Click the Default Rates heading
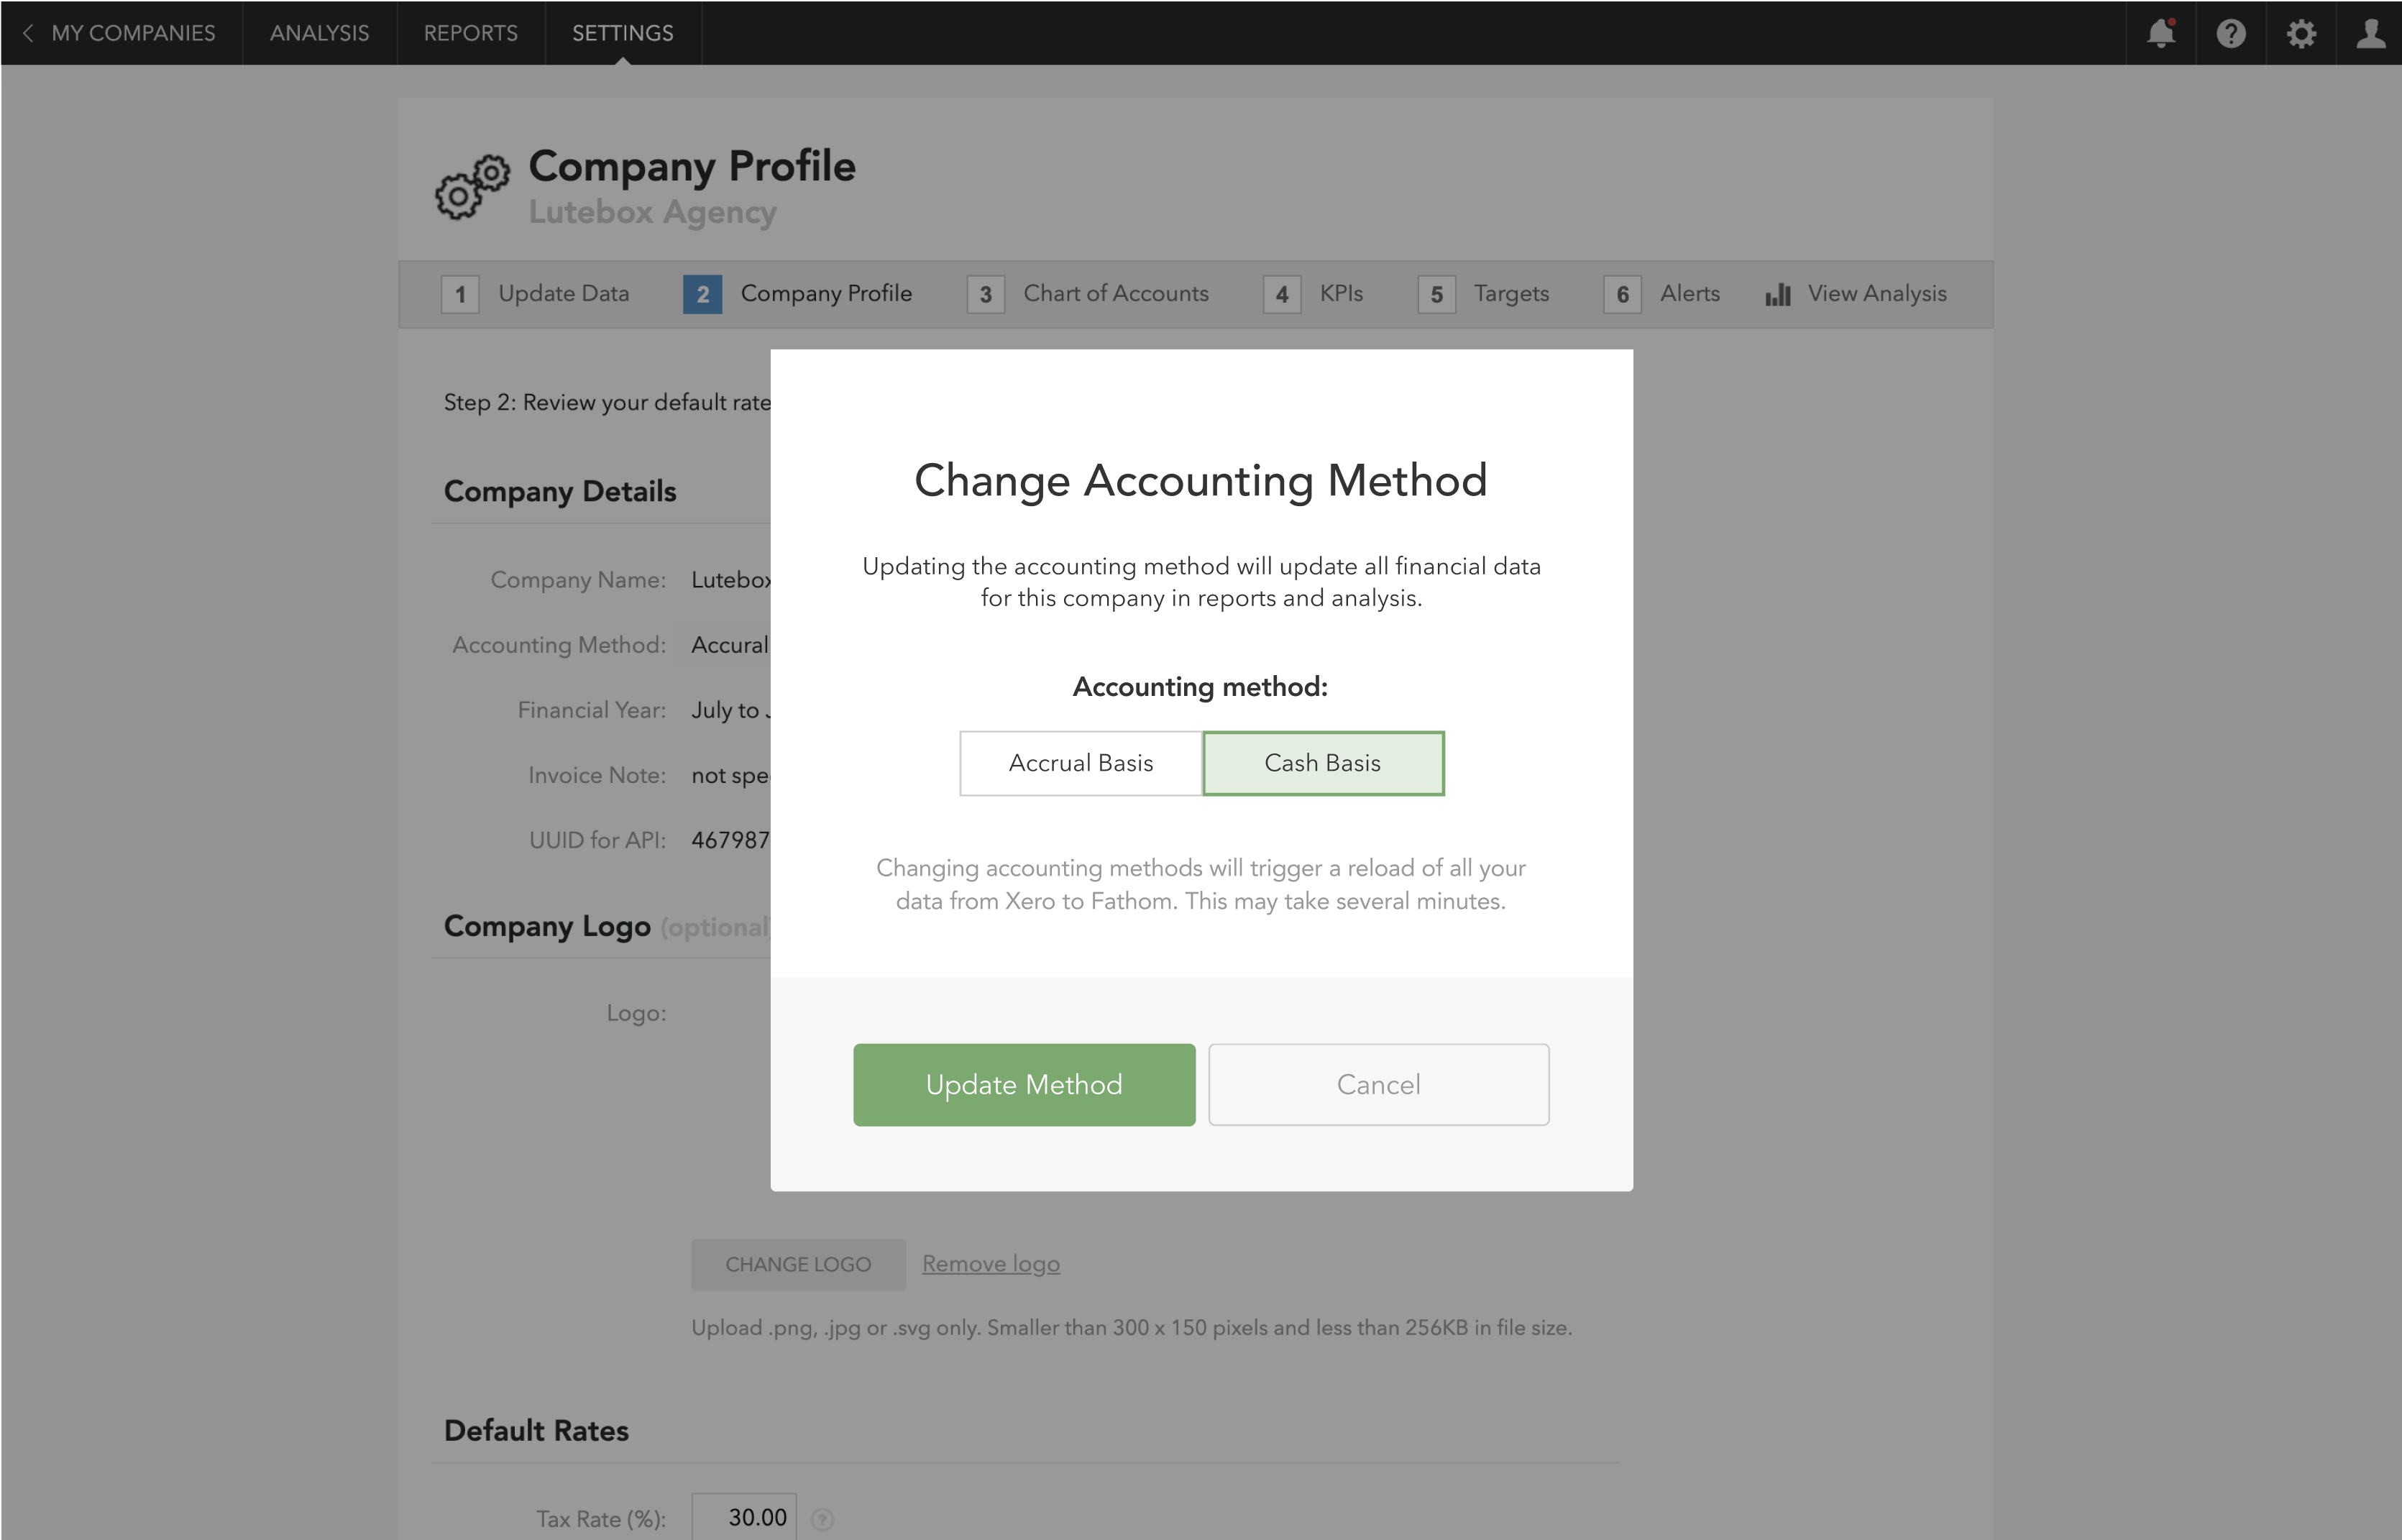 point(536,1431)
